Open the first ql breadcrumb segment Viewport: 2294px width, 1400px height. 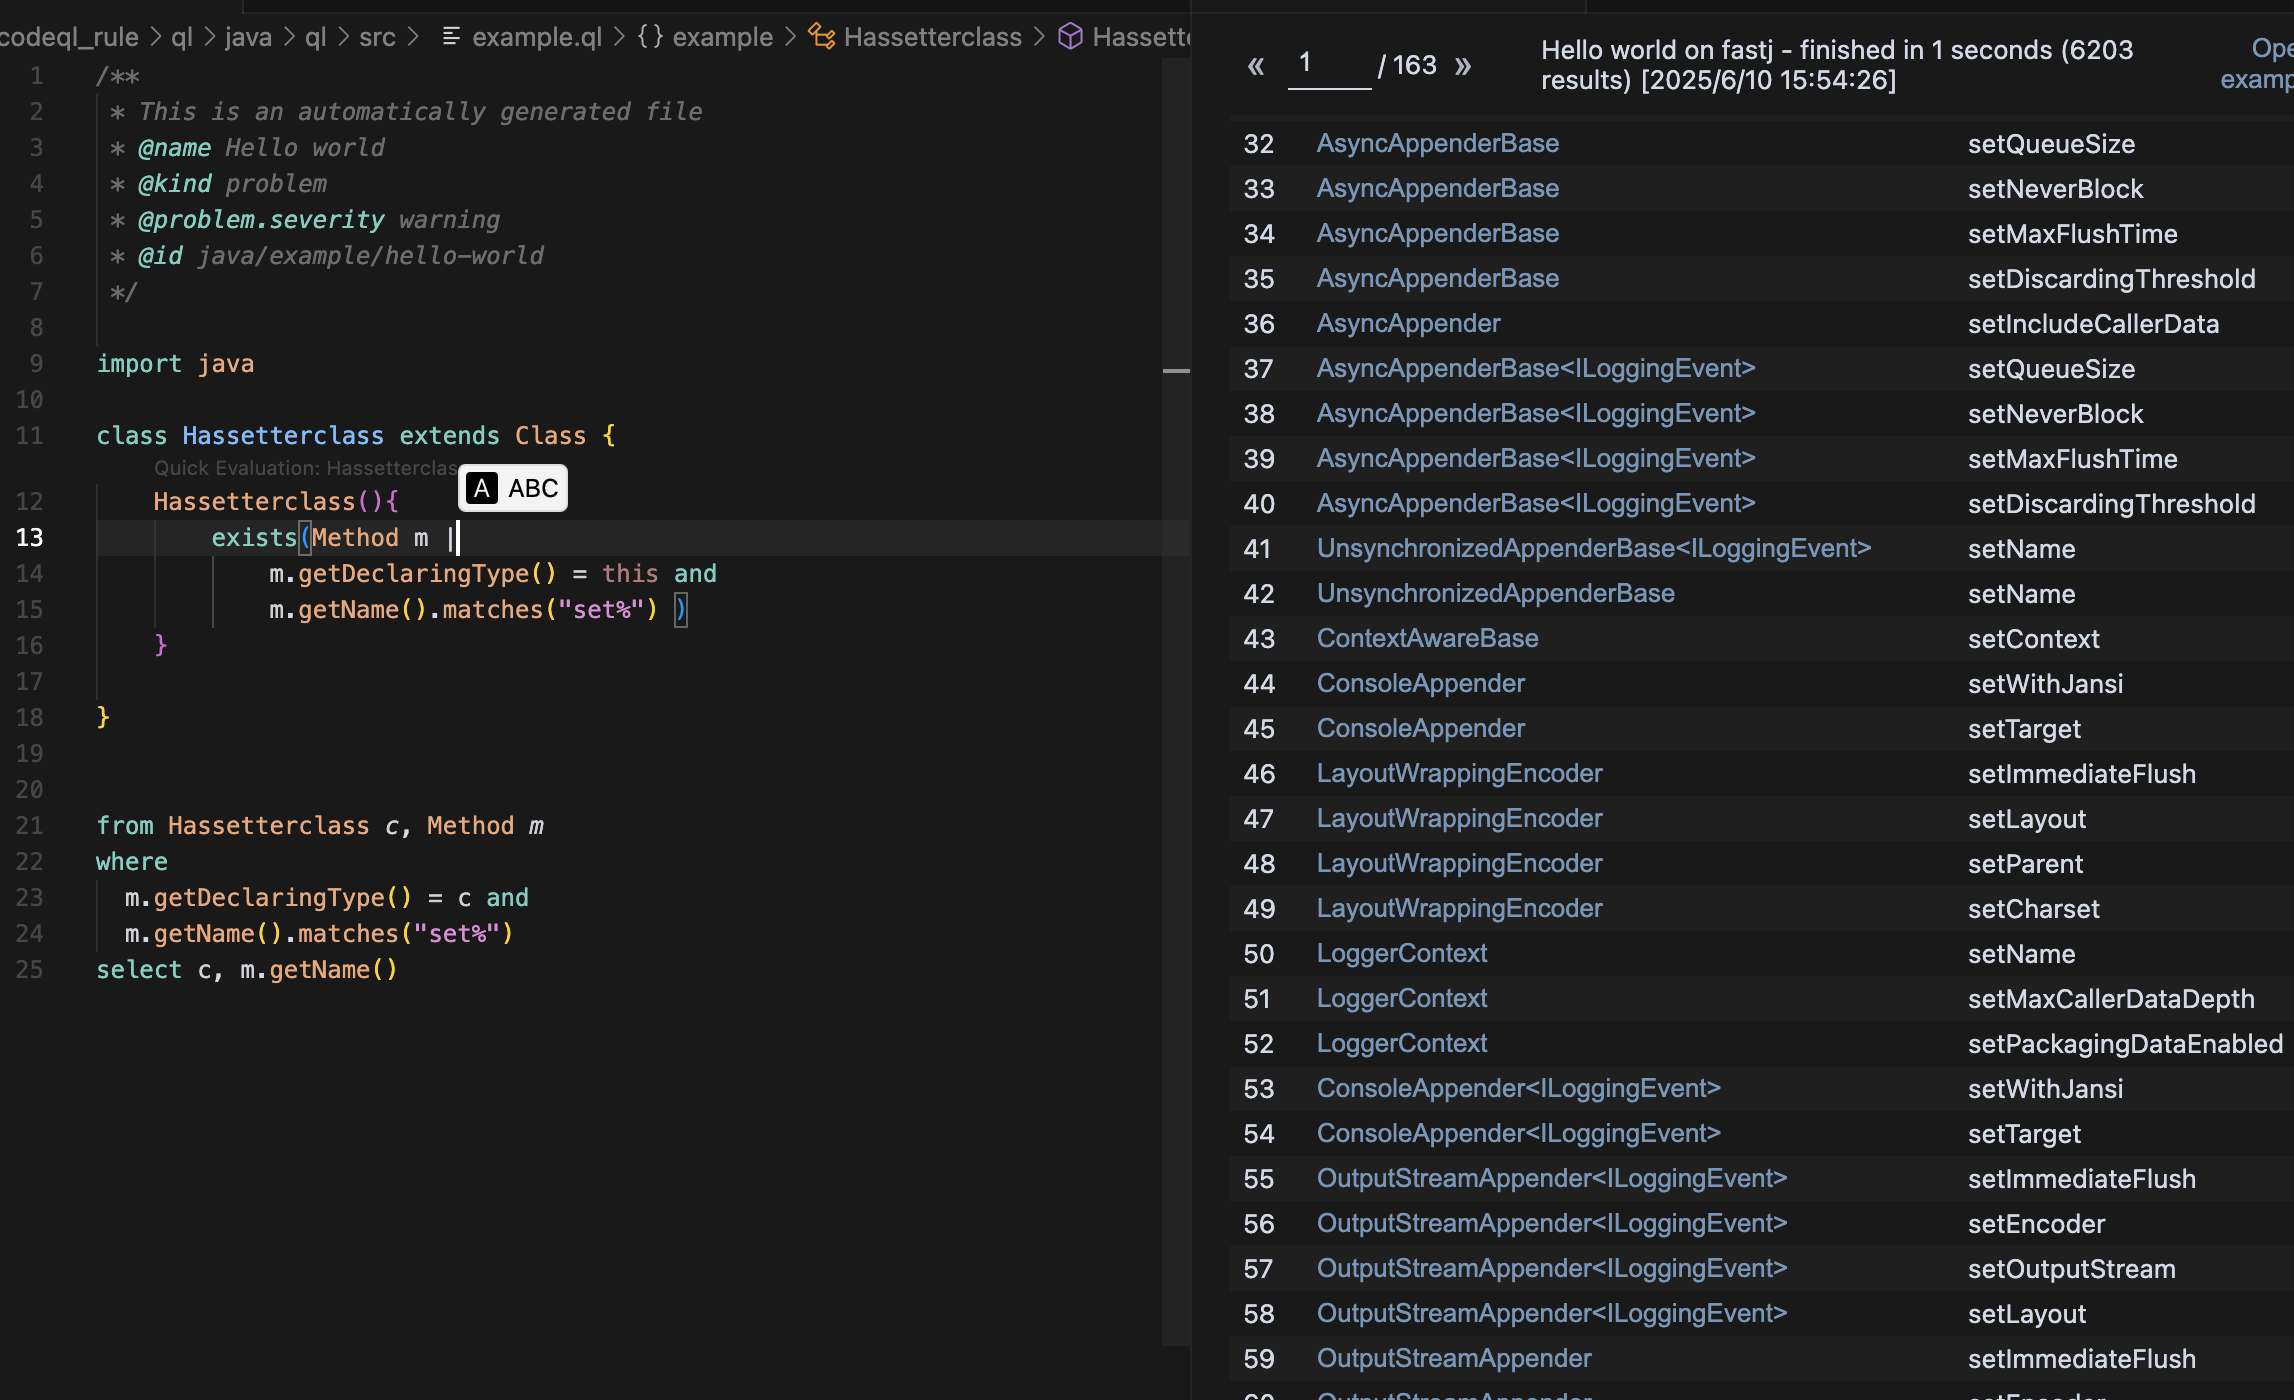click(182, 37)
